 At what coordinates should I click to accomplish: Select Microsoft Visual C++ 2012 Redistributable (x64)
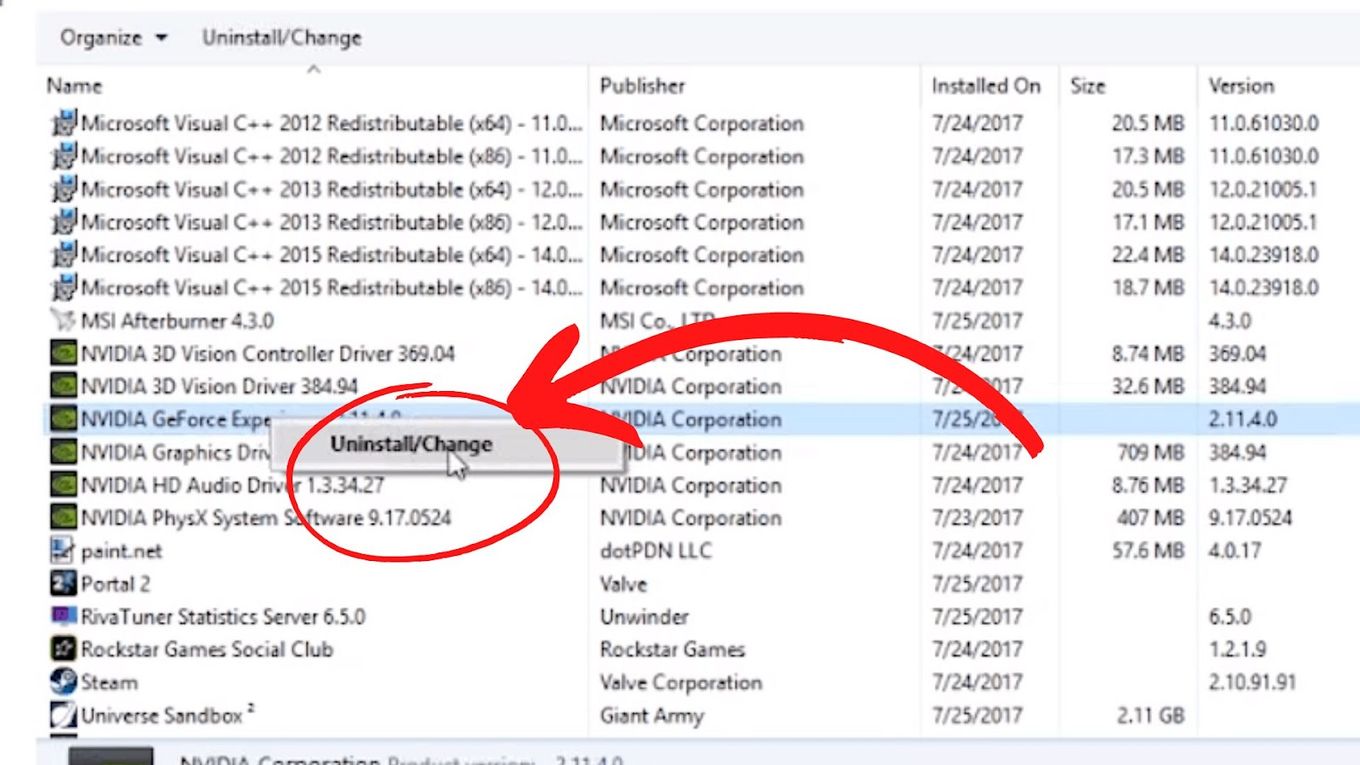332,124
